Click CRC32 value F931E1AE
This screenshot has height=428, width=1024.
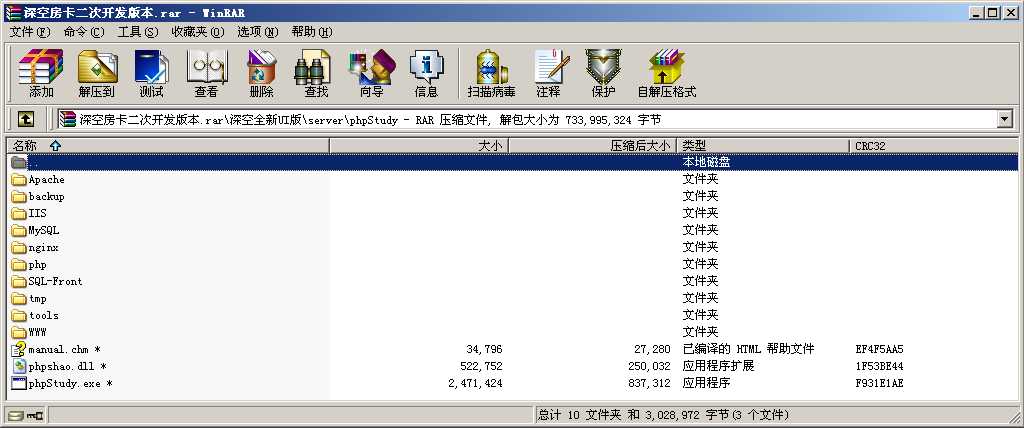879,384
